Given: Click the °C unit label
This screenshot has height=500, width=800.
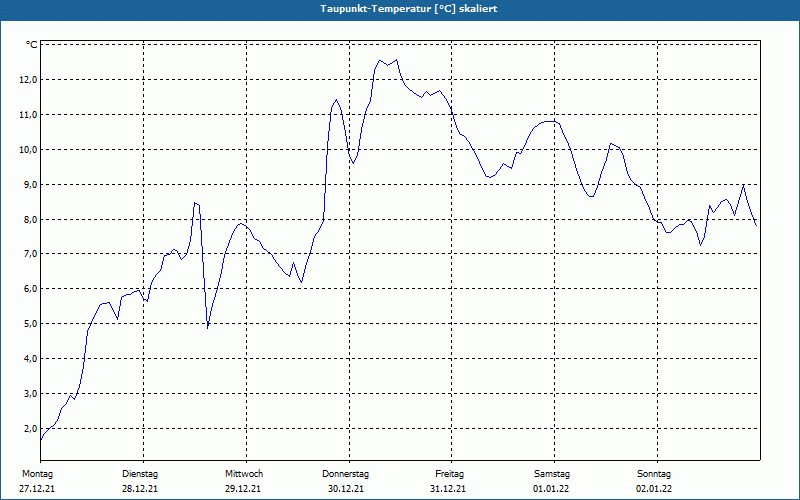Looking at the screenshot, I should pyautogui.click(x=32, y=45).
